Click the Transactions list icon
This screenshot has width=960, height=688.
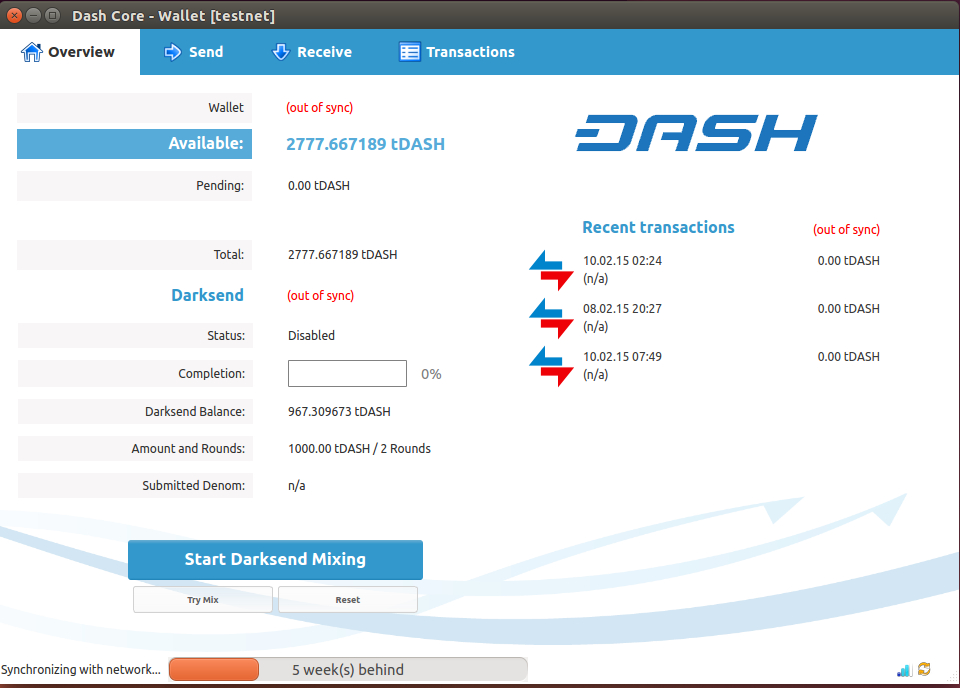click(x=410, y=52)
